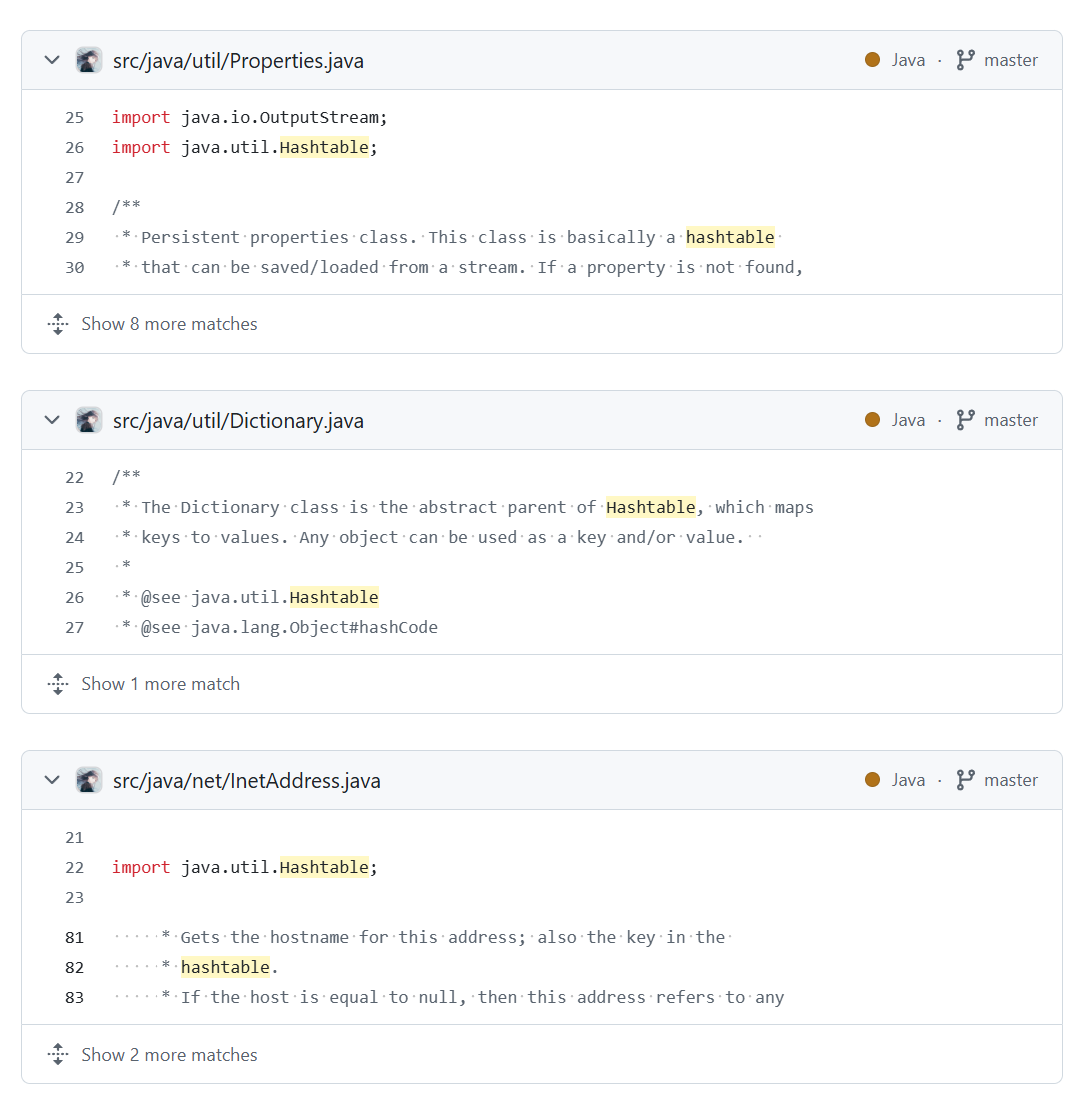Image resolution: width=1087 pixels, height=1107 pixels.
Task: Collapse the Properties.java result chevron
Action: pos(52,60)
